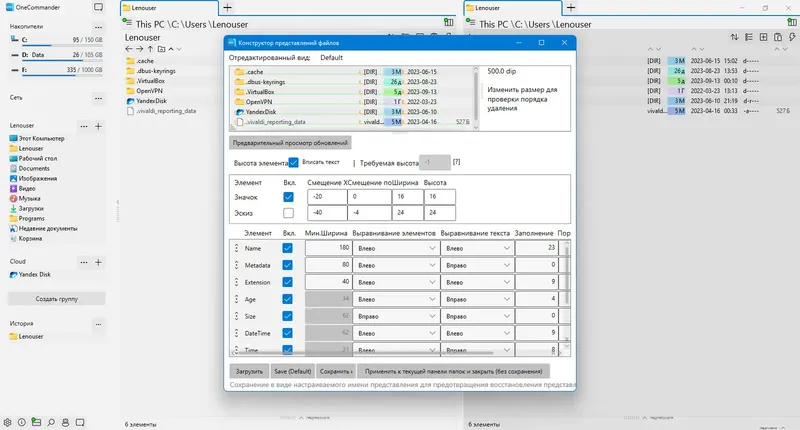
Task: Uncheck the DateTime column checkbox
Action: pos(287,333)
